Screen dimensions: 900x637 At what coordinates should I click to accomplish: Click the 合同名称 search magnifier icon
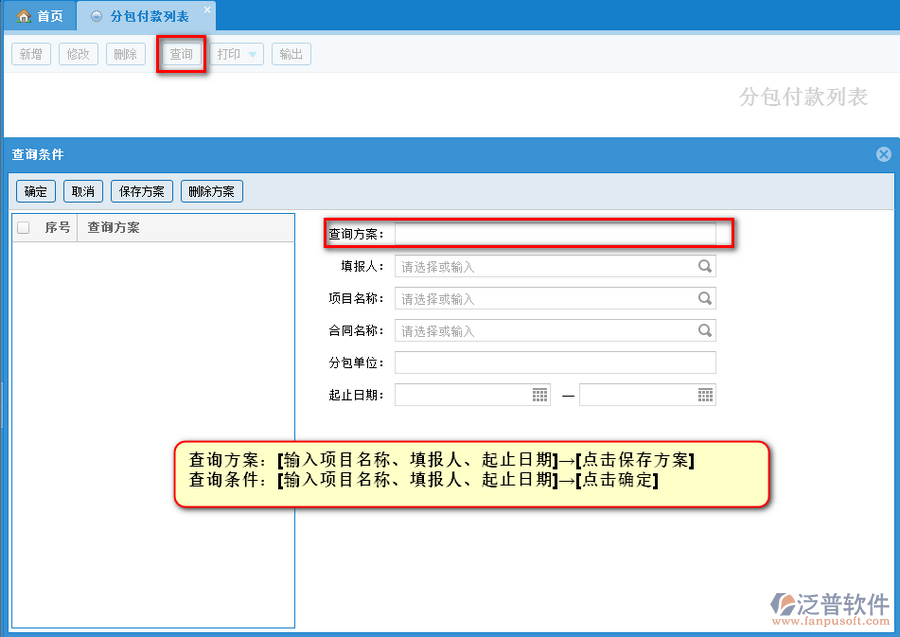[x=705, y=331]
